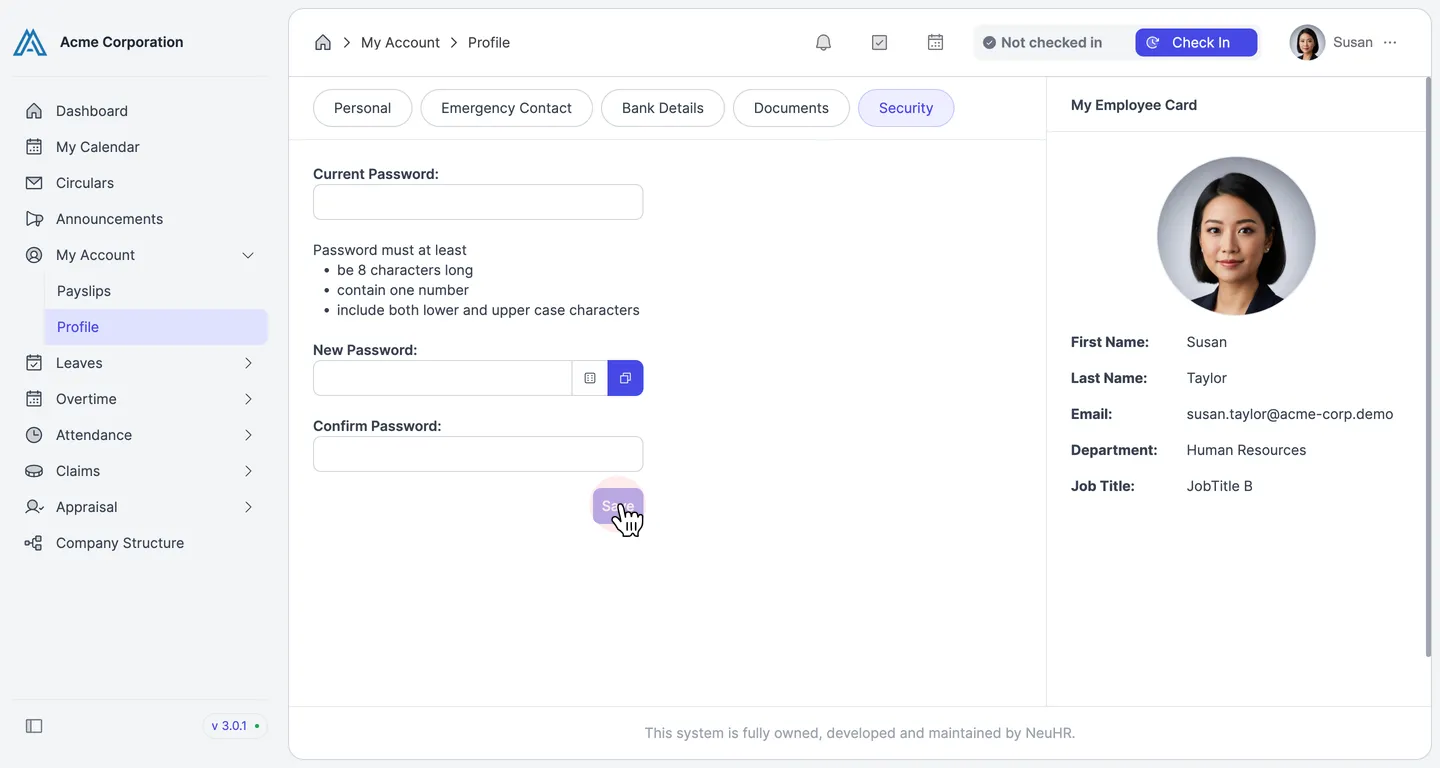Image resolution: width=1440 pixels, height=768 pixels.
Task: Open Dashboard via its house icon
Action: tap(34, 111)
